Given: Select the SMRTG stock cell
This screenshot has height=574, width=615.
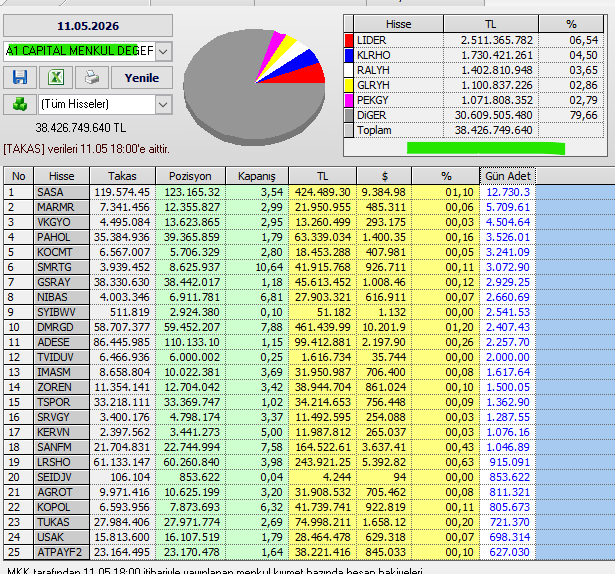Looking at the screenshot, I should click(x=62, y=267).
